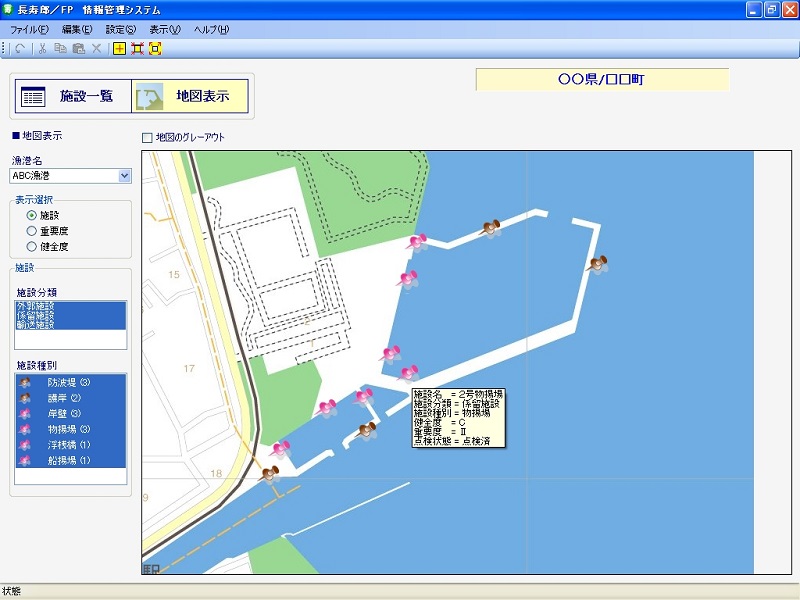Select 浮桟橋 (1) in the 施設種別 list
This screenshot has width=800, height=600.
[70, 445]
